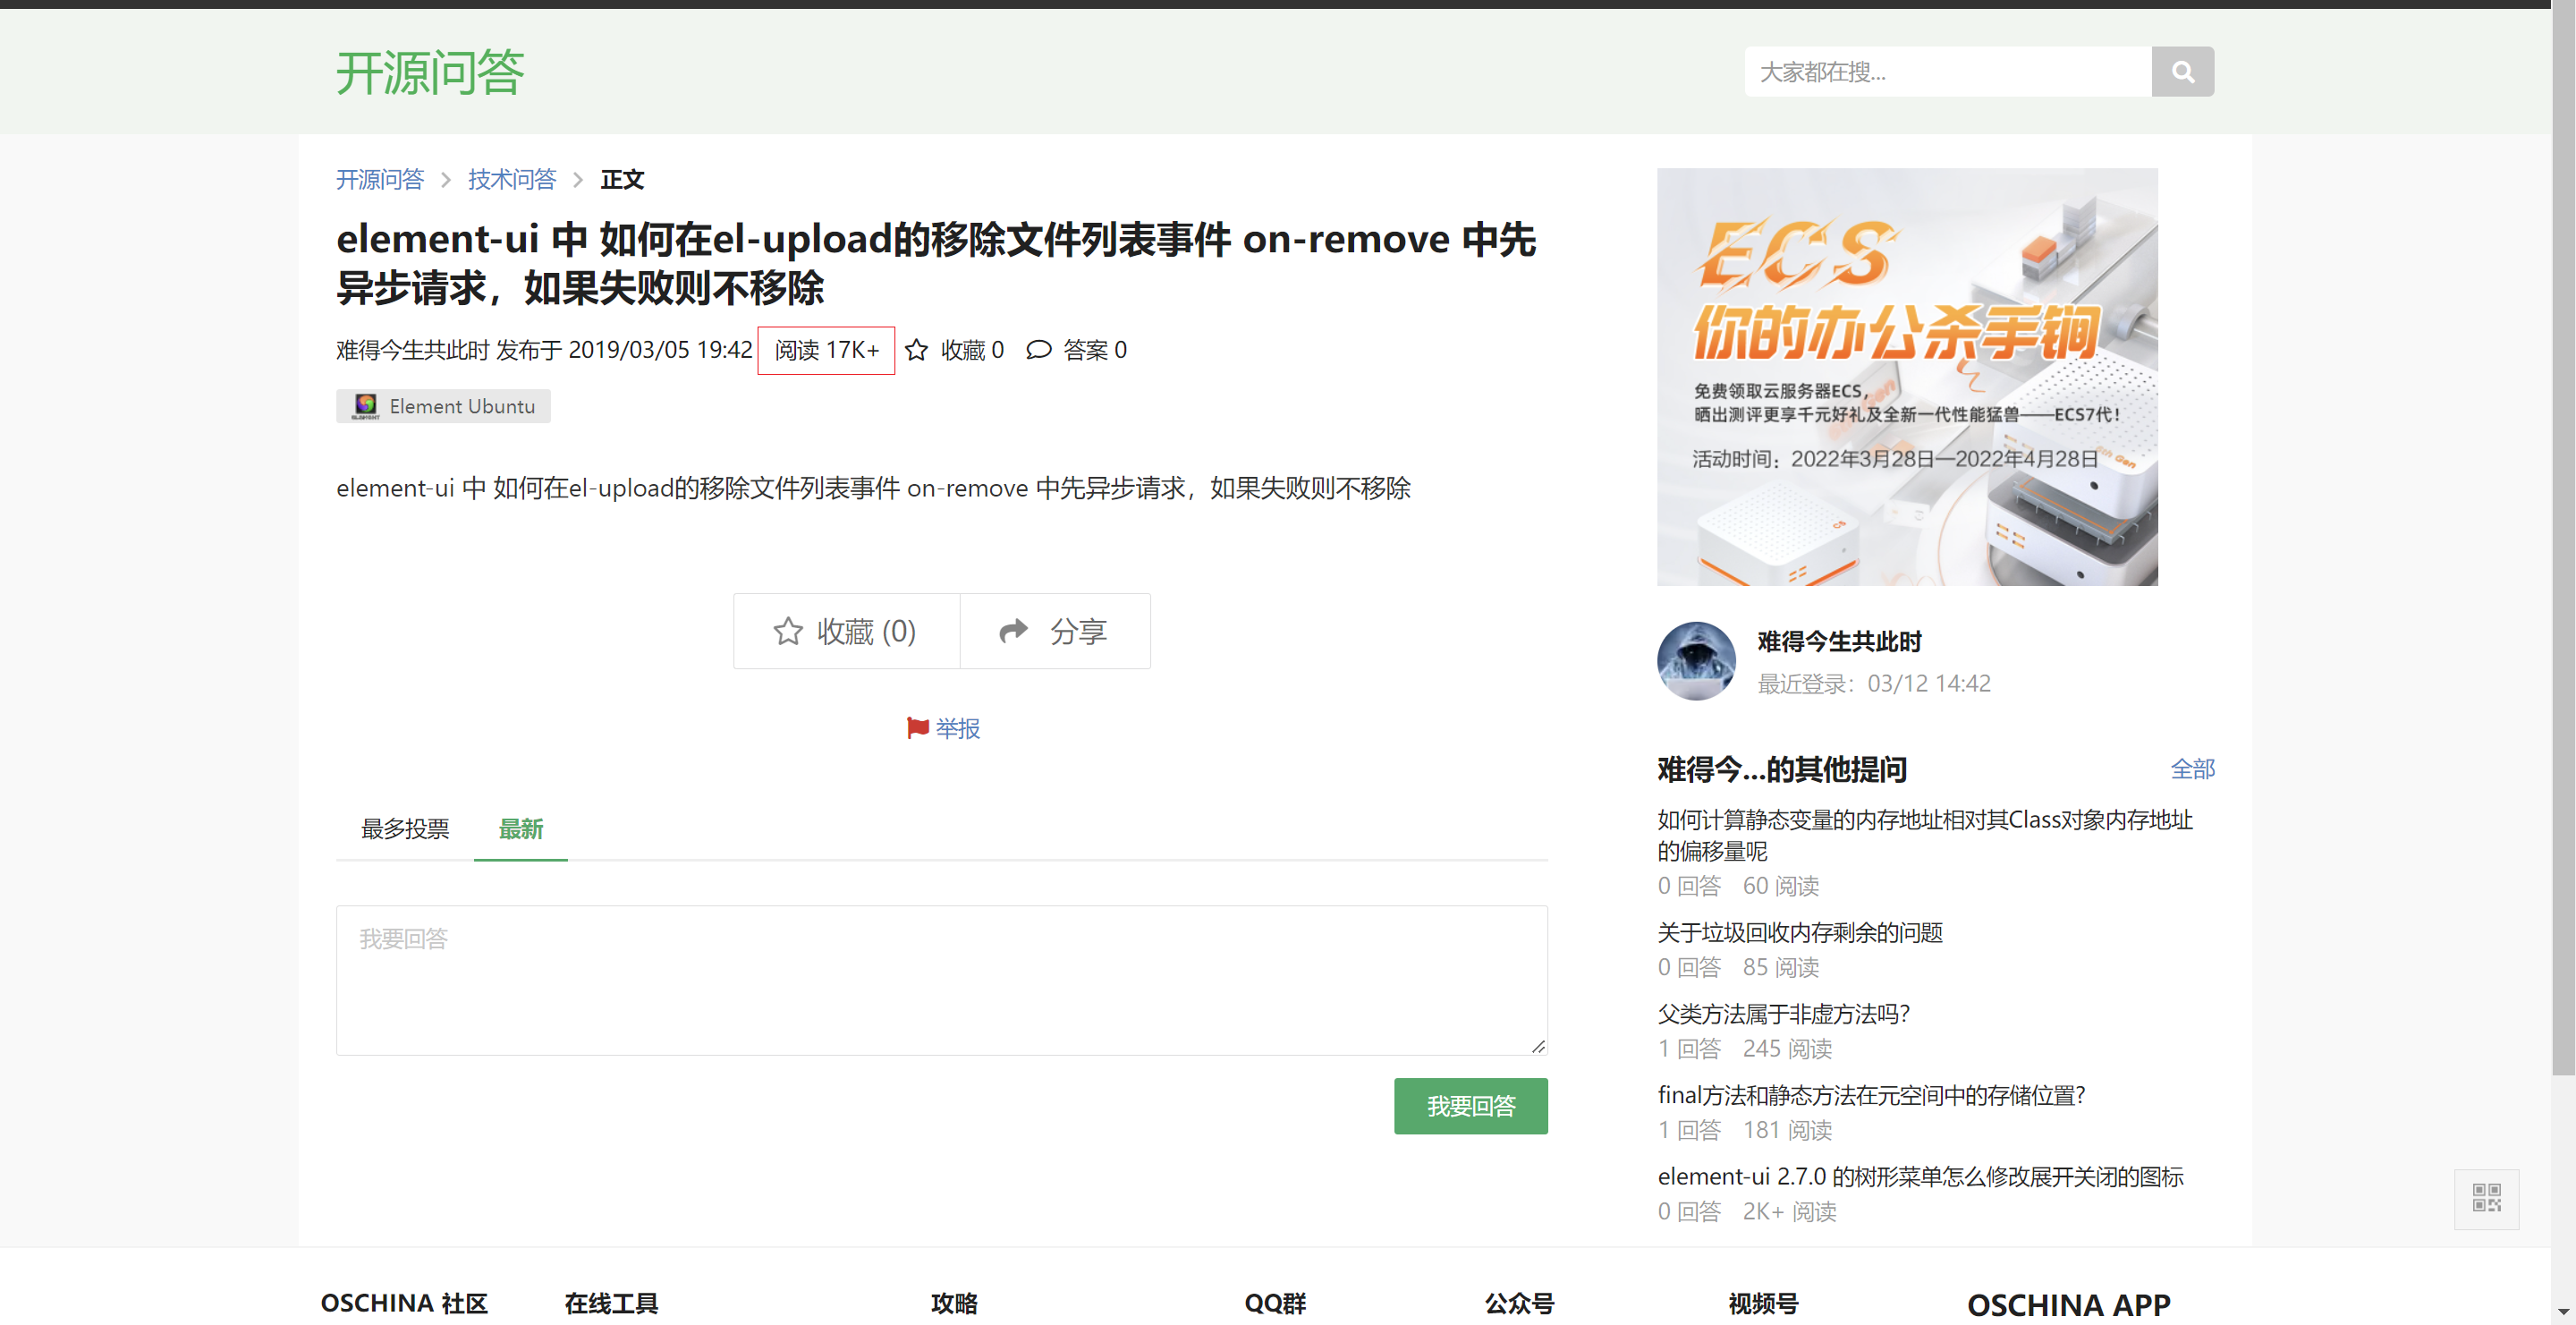This screenshot has height=1325, width=2576.
Task: Click the red flag 举报 icon
Action: [917, 728]
